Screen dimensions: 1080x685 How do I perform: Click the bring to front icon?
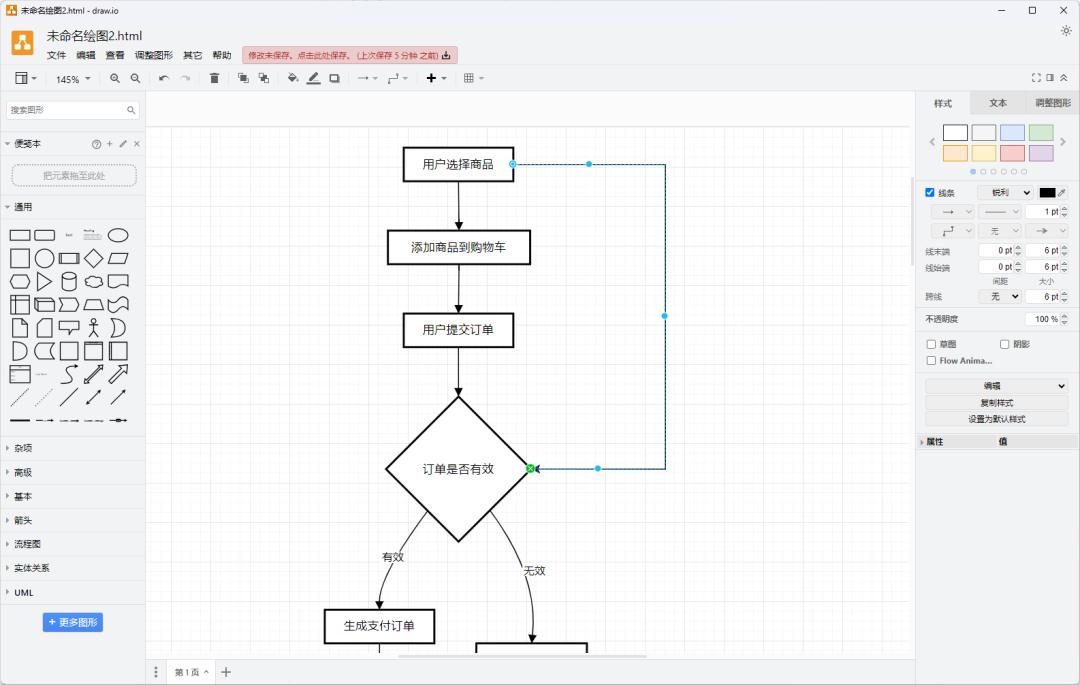pos(243,78)
